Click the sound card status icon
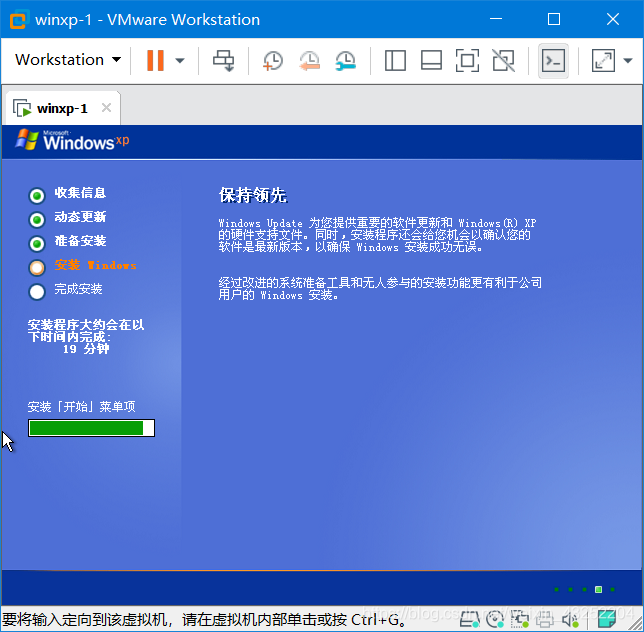 (x=570, y=619)
